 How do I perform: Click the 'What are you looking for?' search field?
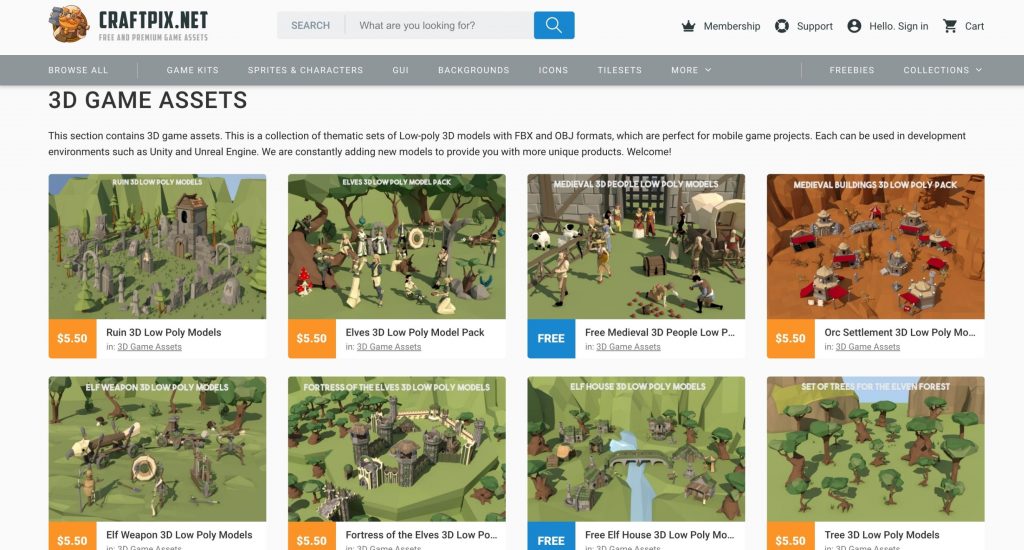(439, 25)
